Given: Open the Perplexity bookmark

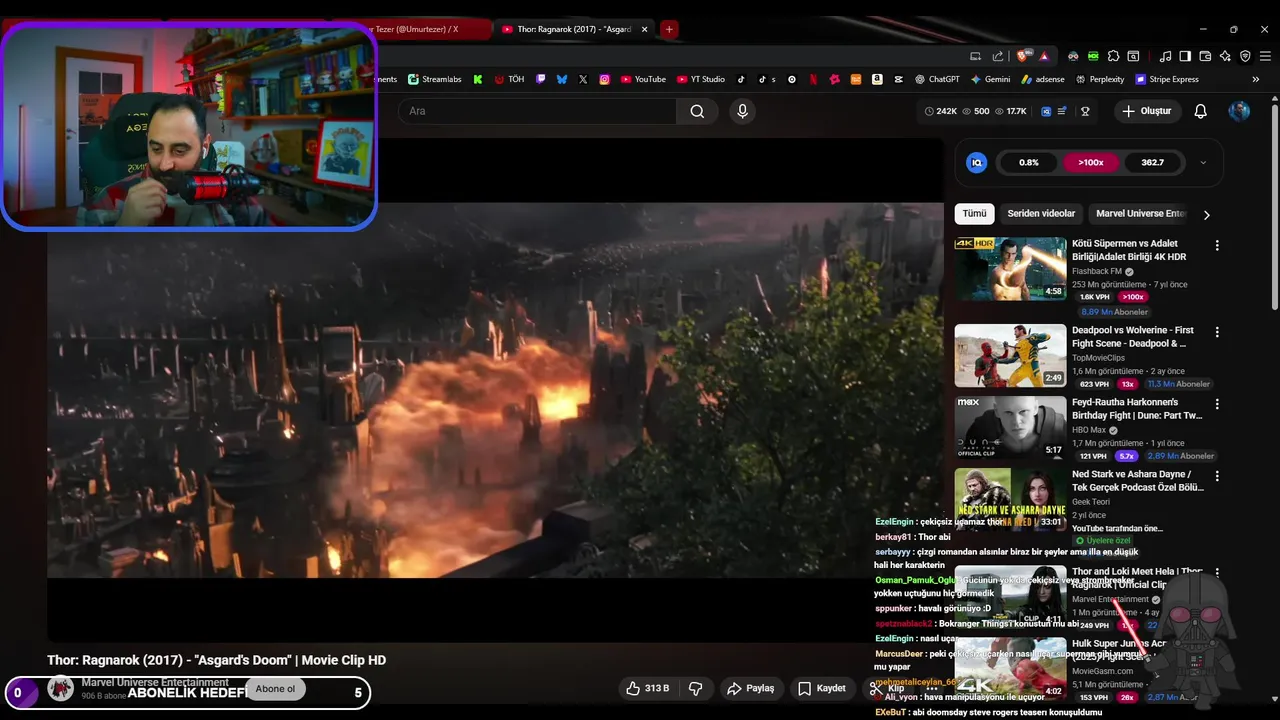Looking at the screenshot, I should (1100, 79).
